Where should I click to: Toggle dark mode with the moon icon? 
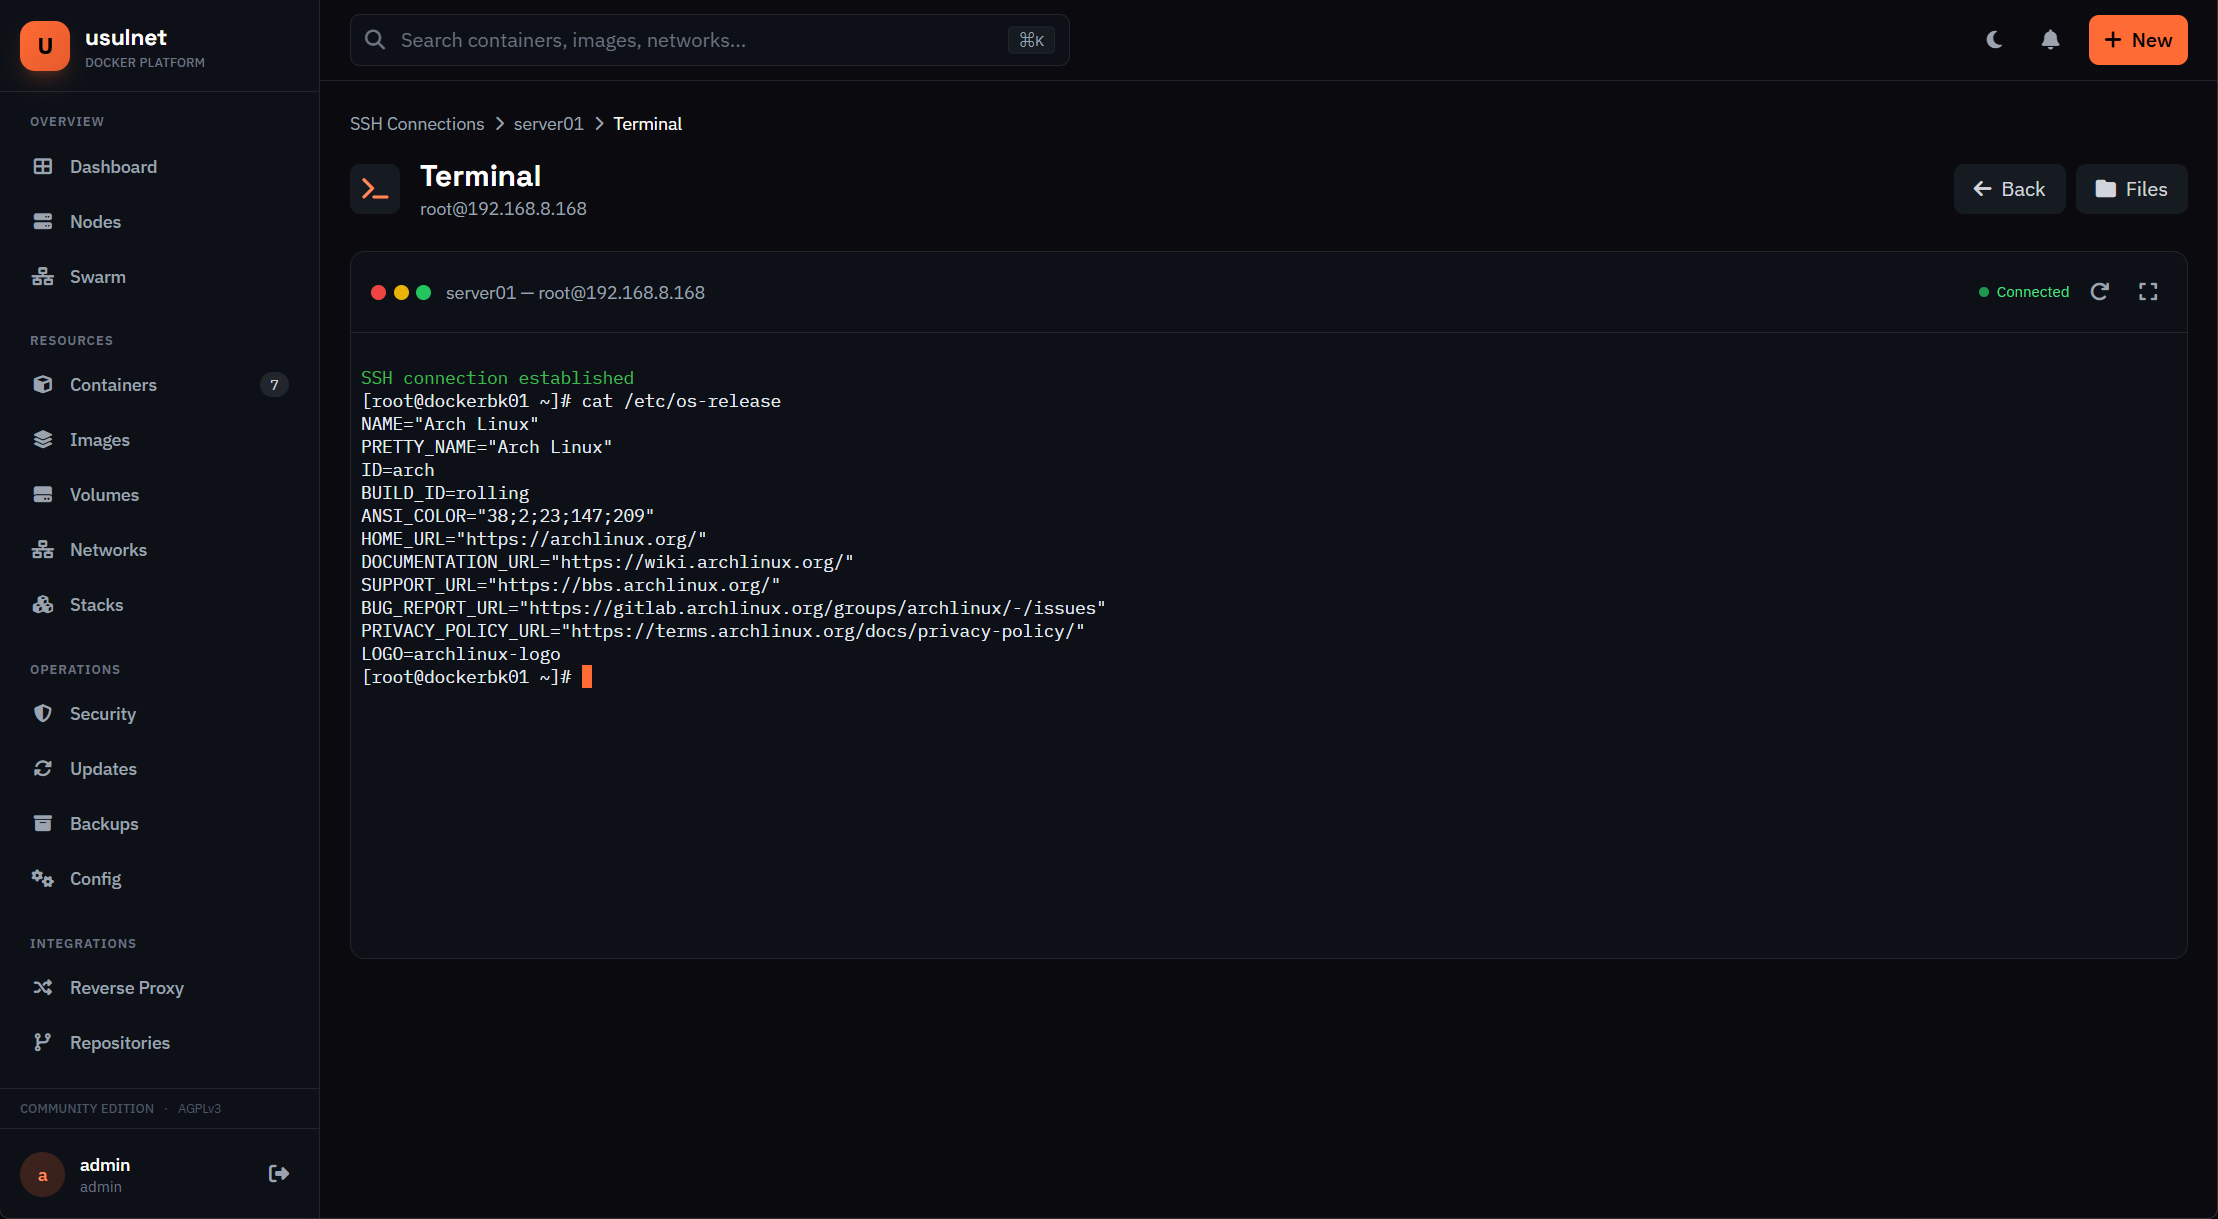click(x=1994, y=40)
